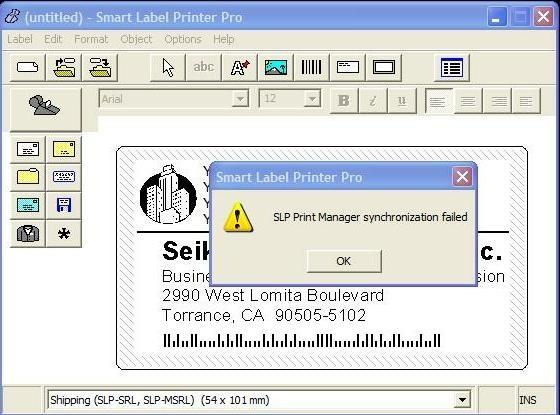This screenshot has height=415, width=560.
Task: Open the Options menu
Action: 183,39
